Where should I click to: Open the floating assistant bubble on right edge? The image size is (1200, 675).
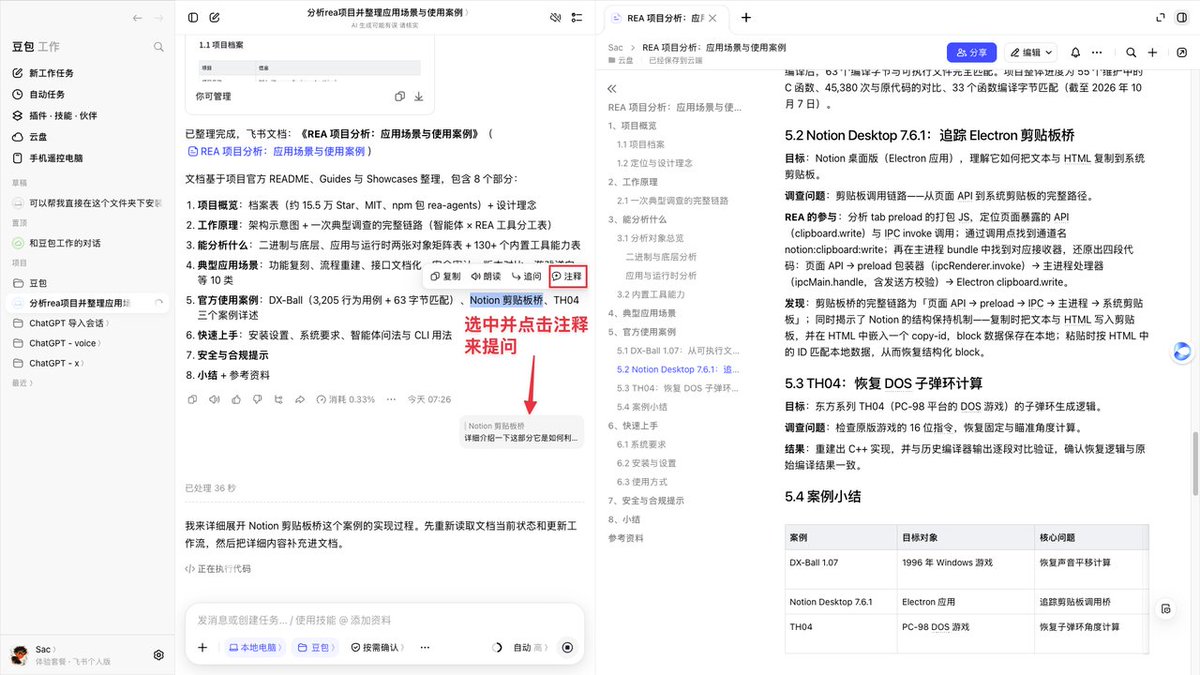1184,350
